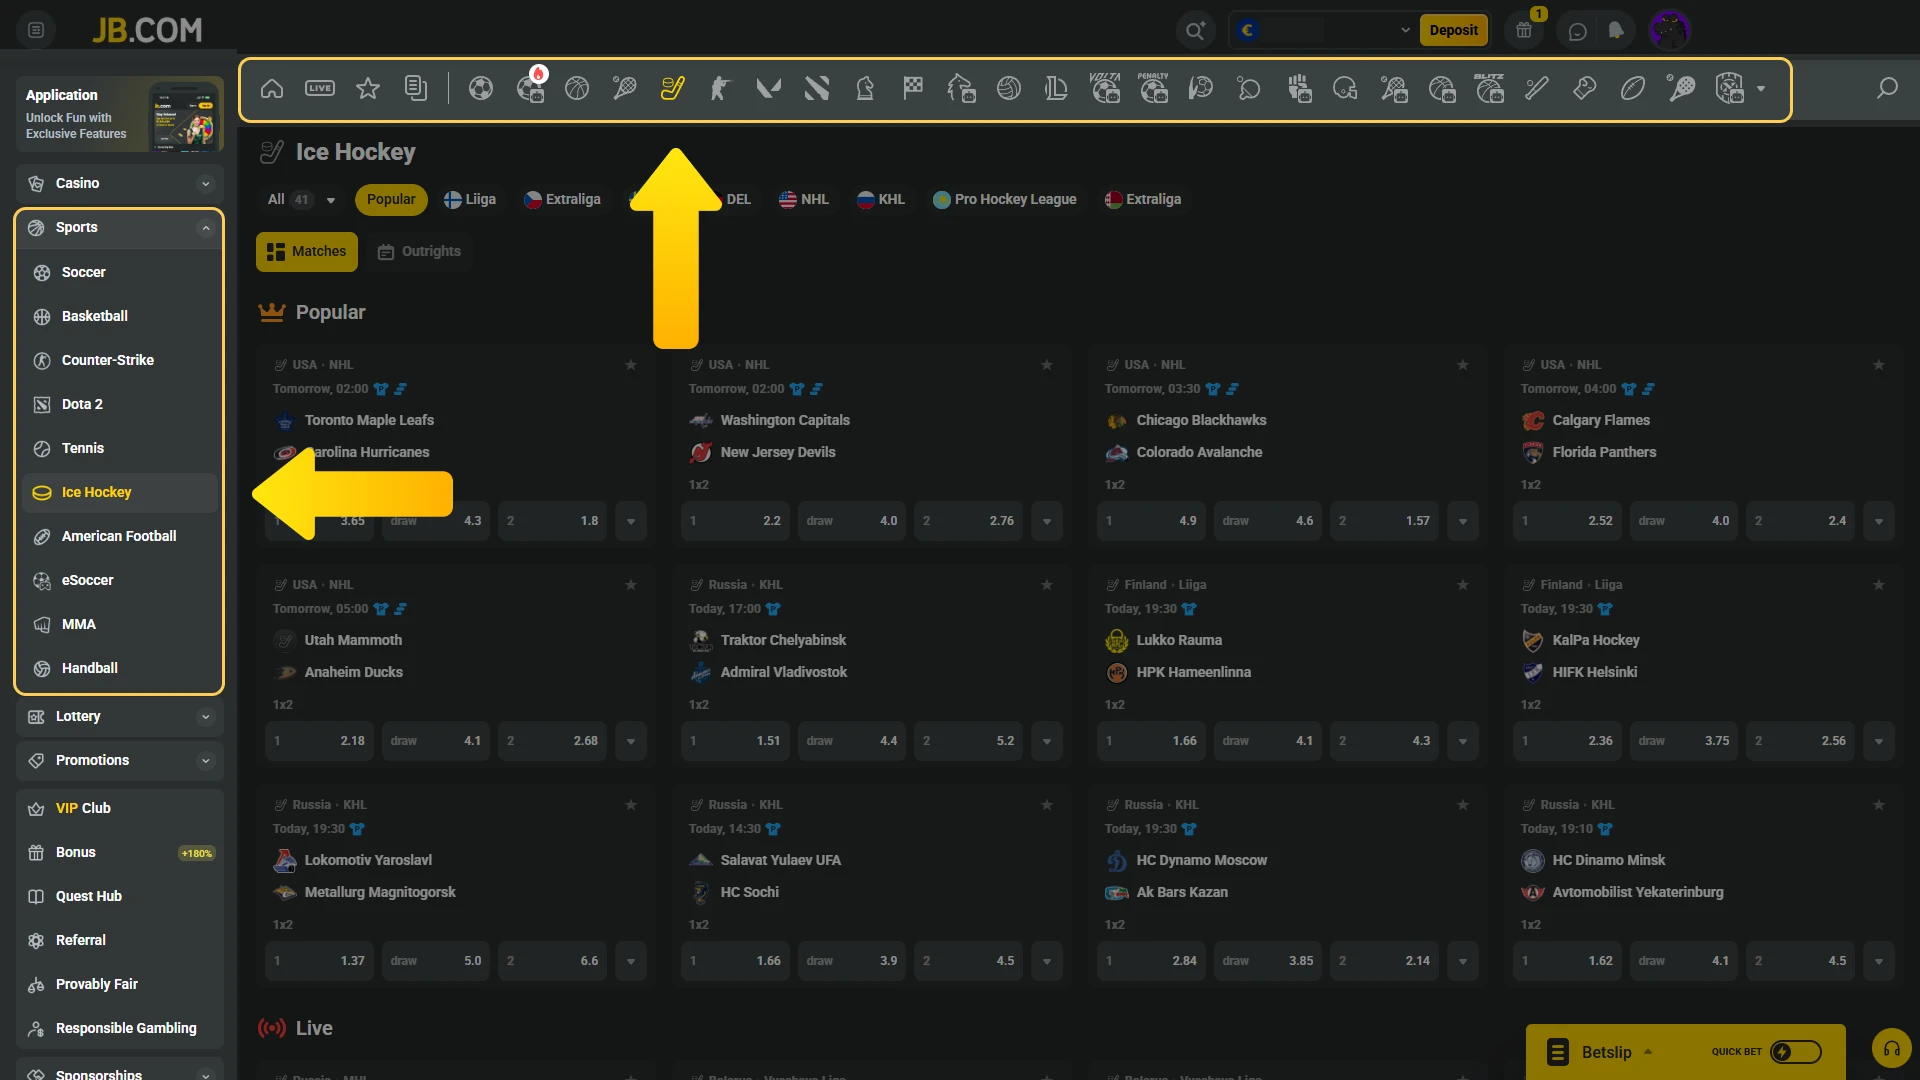This screenshot has height=1080, width=1920.
Task: Select the League of Legends icon
Action: pyautogui.click(x=1056, y=89)
